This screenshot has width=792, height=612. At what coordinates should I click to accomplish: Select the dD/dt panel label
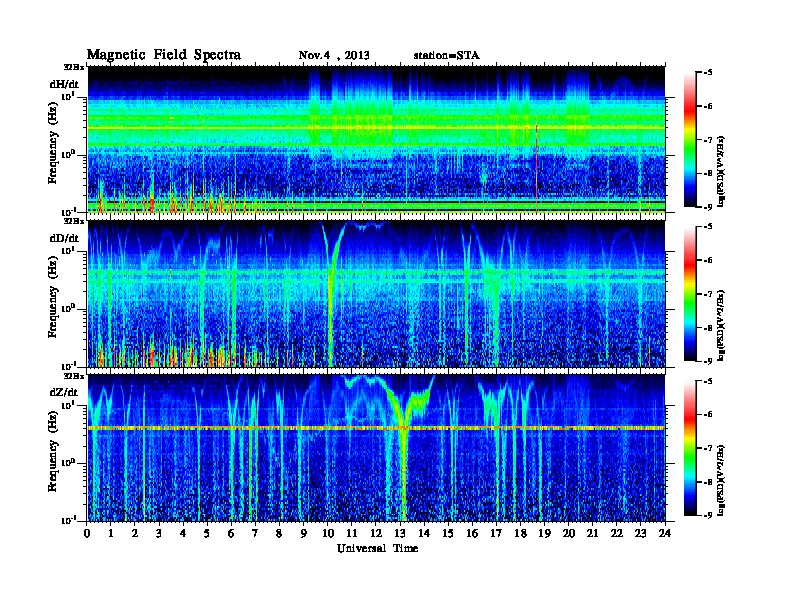pos(64,238)
